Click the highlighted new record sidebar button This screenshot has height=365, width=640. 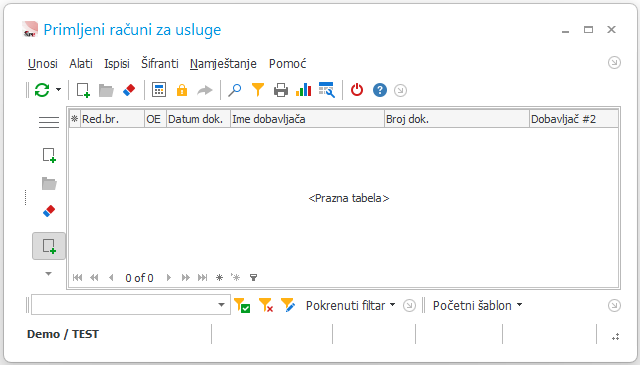coord(49,246)
